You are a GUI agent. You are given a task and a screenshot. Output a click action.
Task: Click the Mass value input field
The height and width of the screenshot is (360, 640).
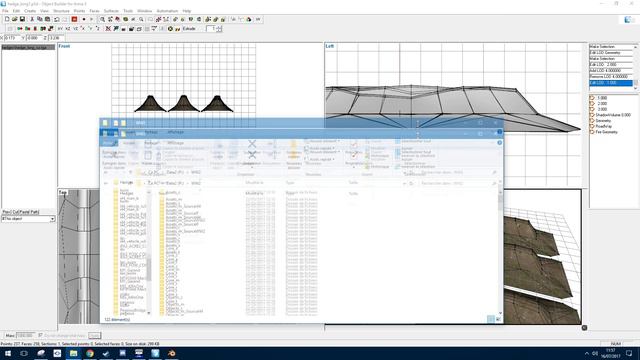click(25, 336)
